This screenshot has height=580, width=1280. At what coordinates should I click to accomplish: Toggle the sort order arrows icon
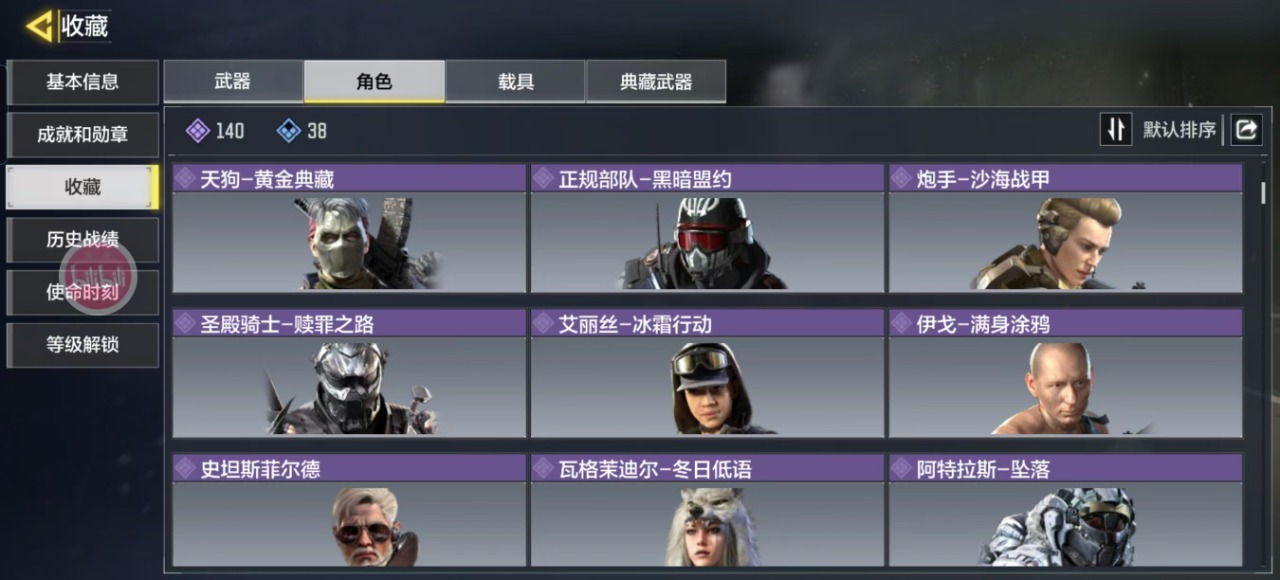[x=1116, y=129]
